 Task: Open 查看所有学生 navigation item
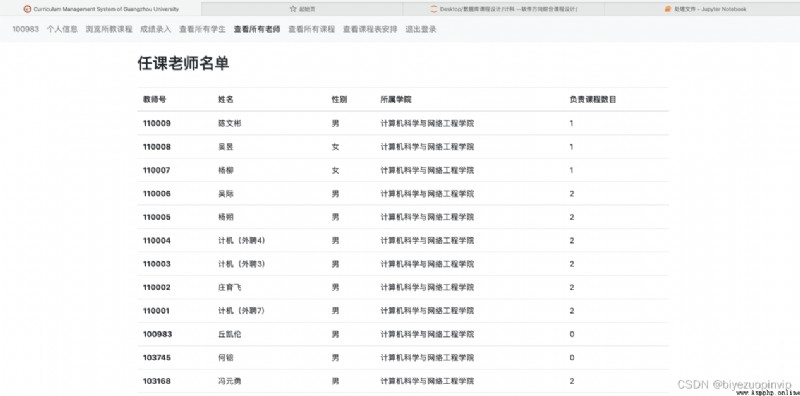(x=202, y=29)
